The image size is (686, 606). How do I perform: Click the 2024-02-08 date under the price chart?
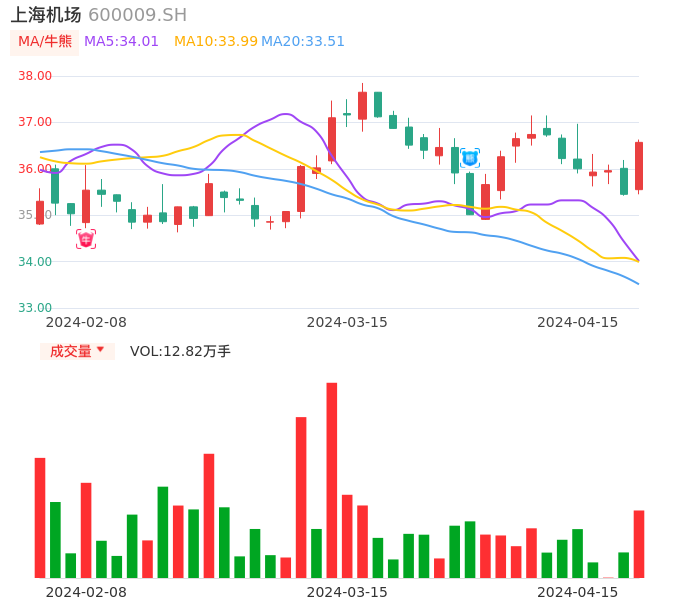click(86, 322)
